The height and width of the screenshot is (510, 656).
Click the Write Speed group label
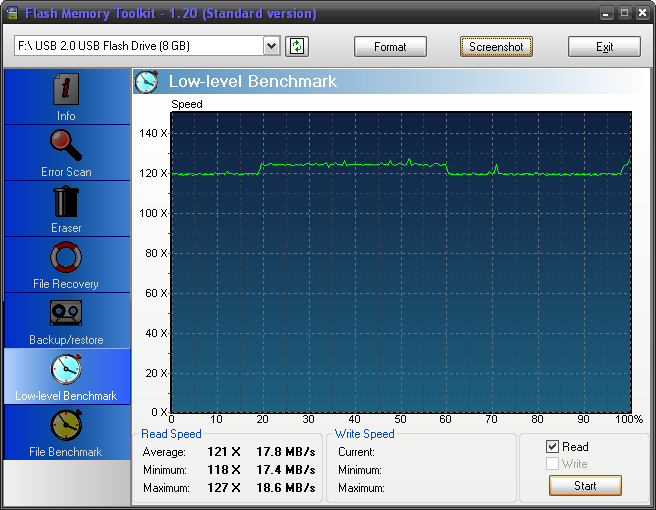(x=364, y=434)
